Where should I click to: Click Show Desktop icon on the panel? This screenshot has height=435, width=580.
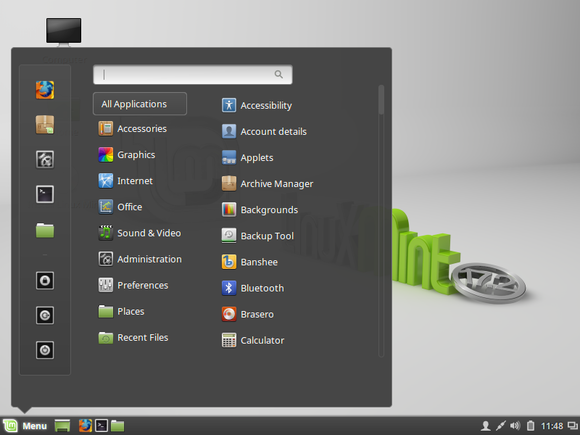tap(62, 426)
